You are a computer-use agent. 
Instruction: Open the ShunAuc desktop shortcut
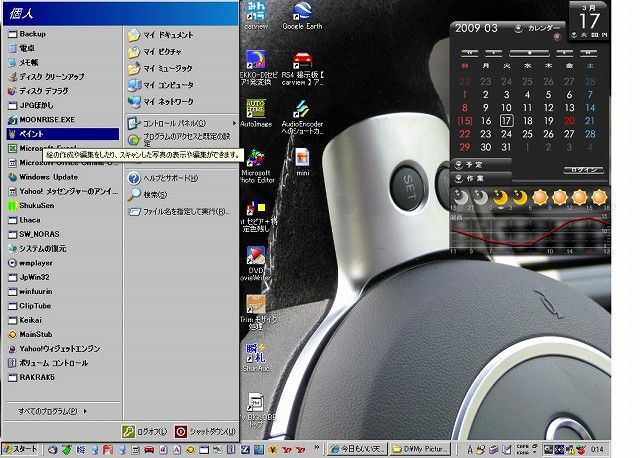[x=256, y=358]
